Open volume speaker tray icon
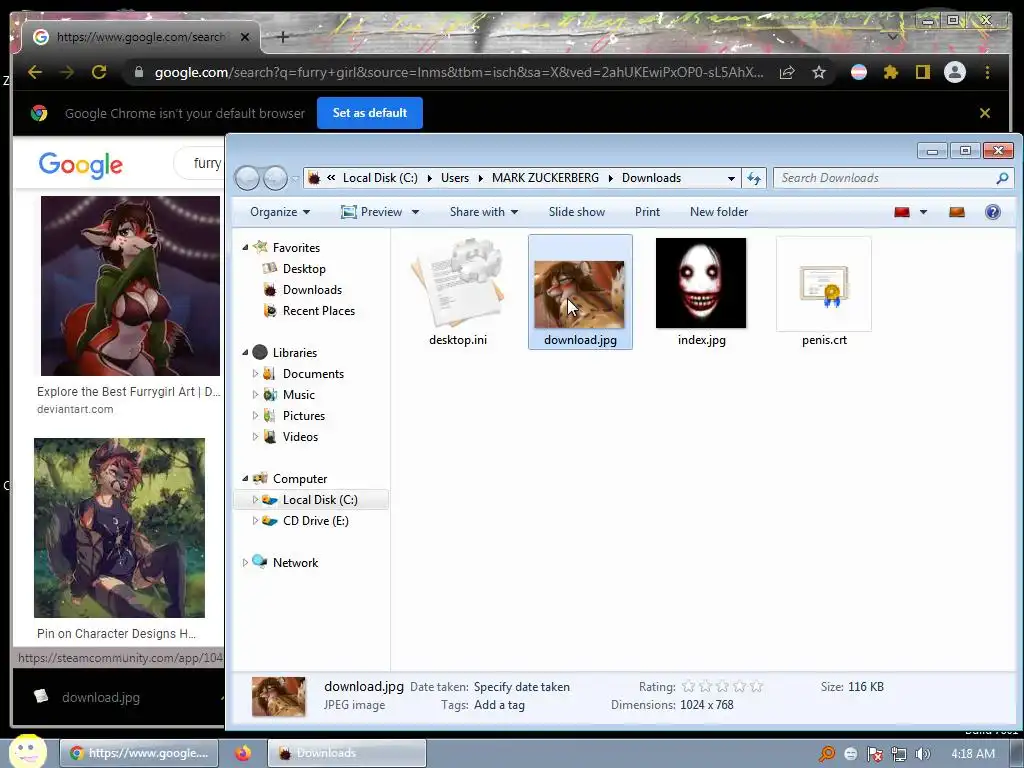This screenshot has height=768, width=1024. coord(923,754)
